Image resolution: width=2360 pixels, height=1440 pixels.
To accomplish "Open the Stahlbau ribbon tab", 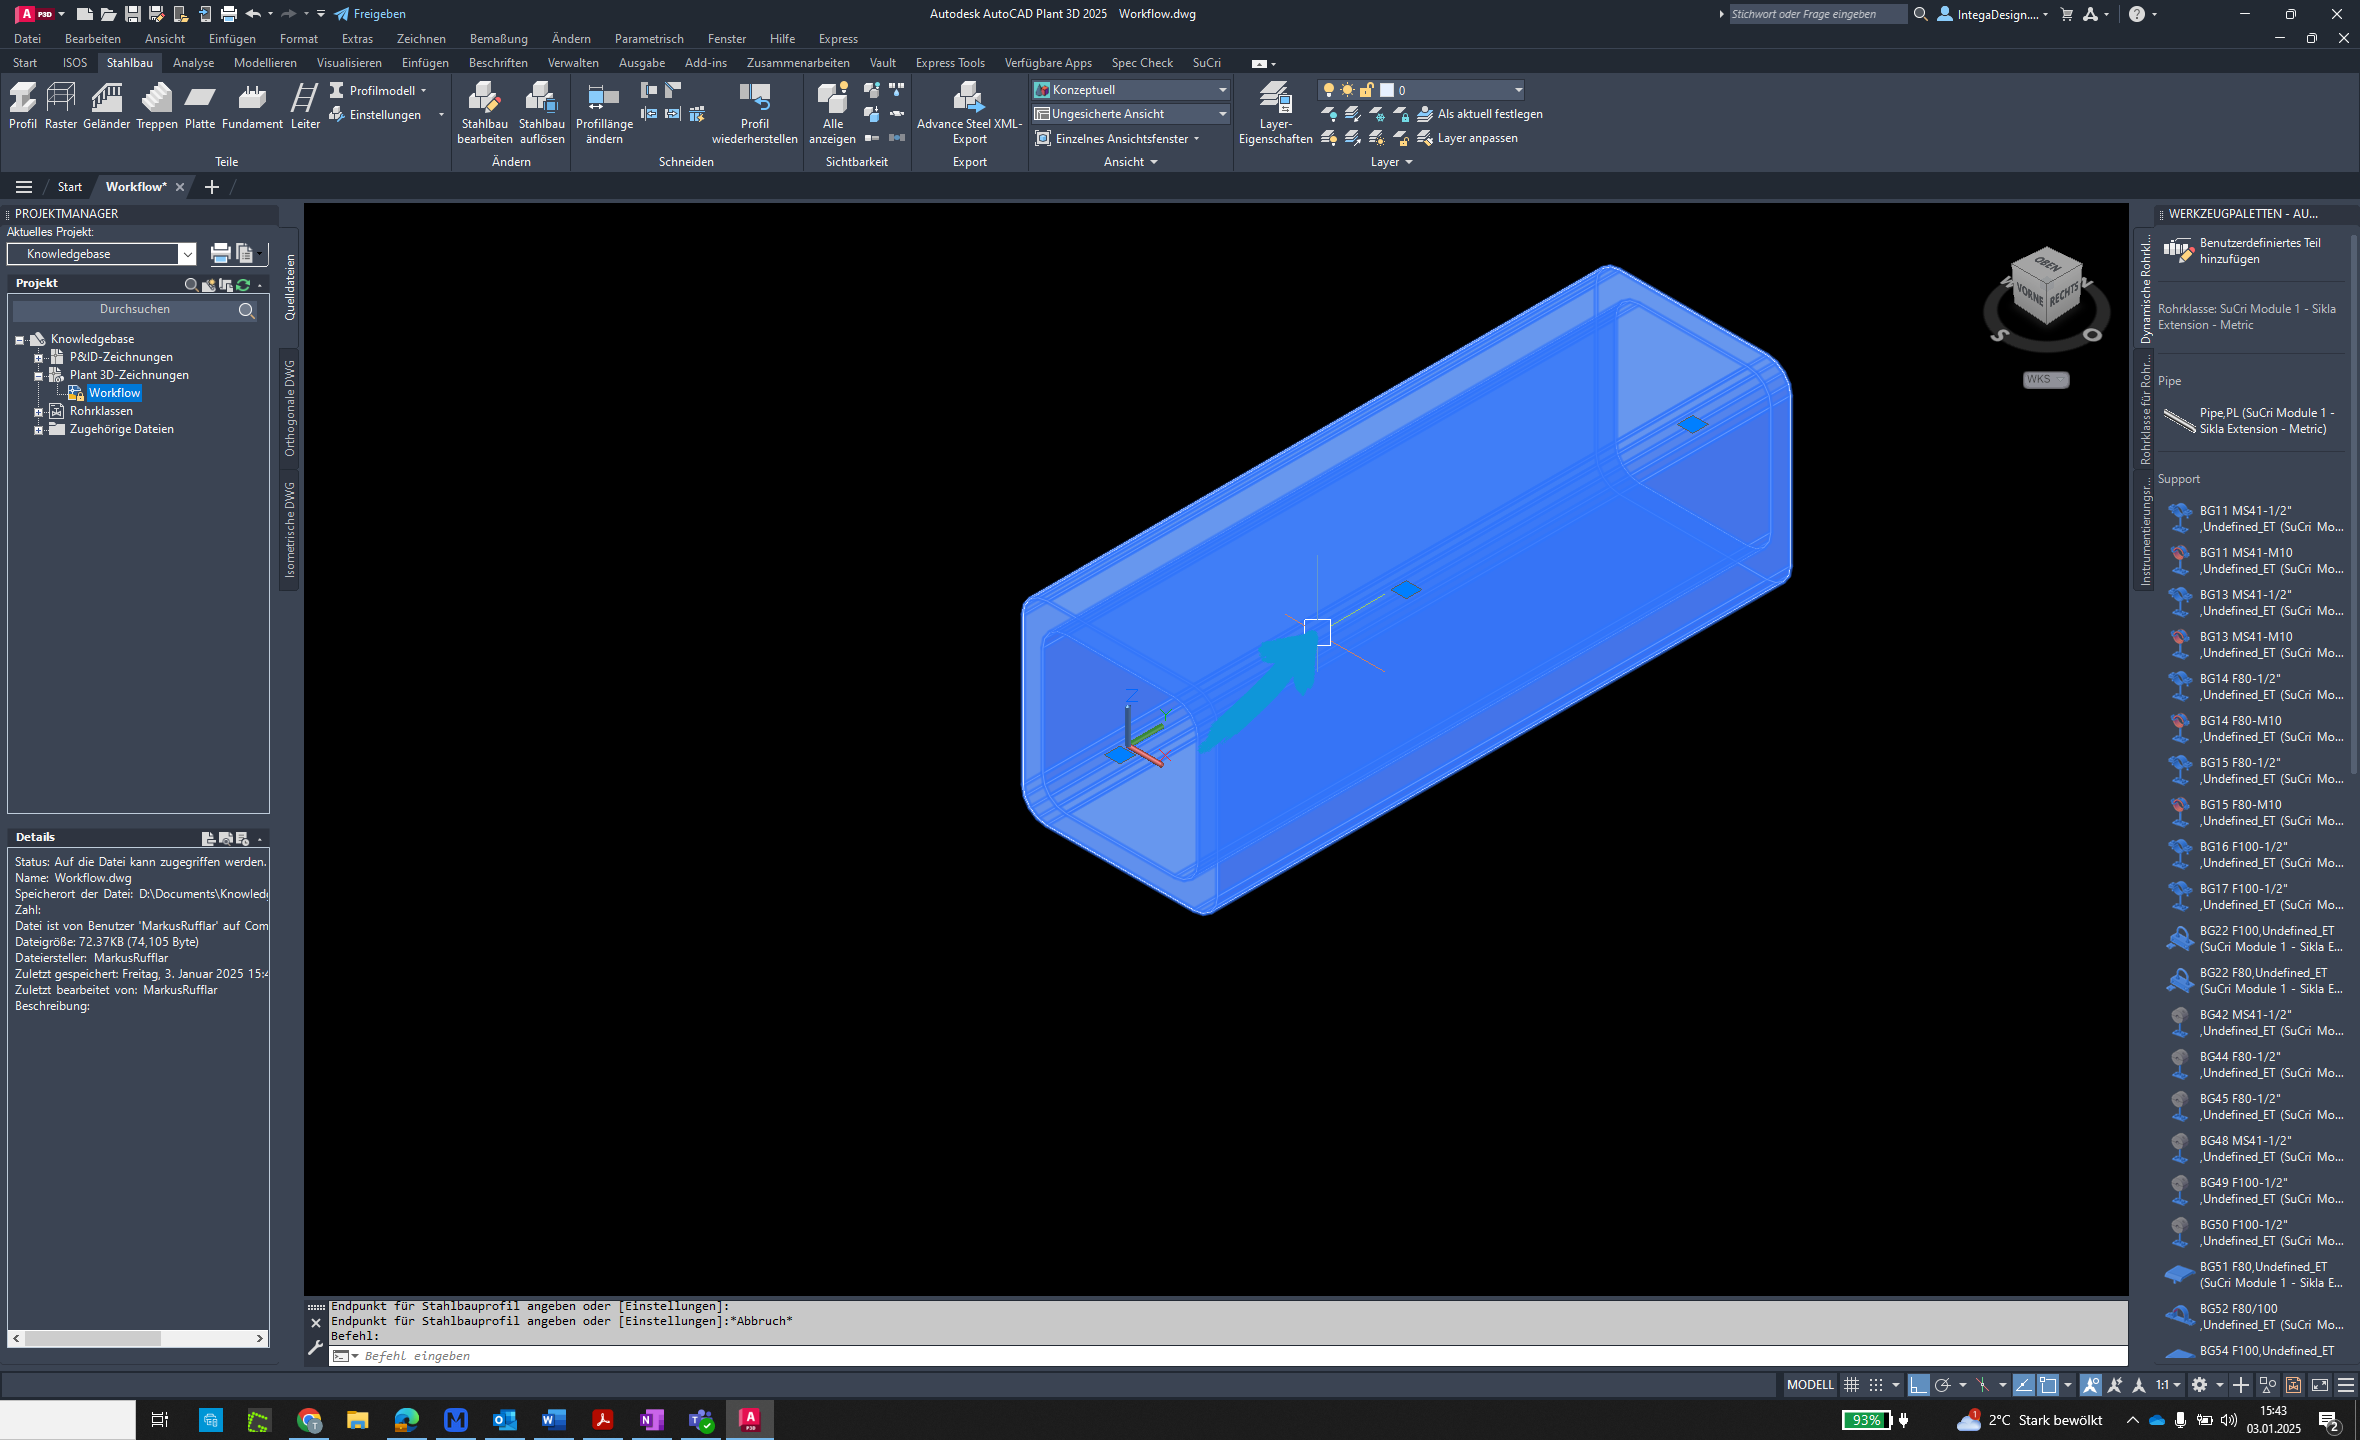I will pyautogui.click(x=128, y=62).
